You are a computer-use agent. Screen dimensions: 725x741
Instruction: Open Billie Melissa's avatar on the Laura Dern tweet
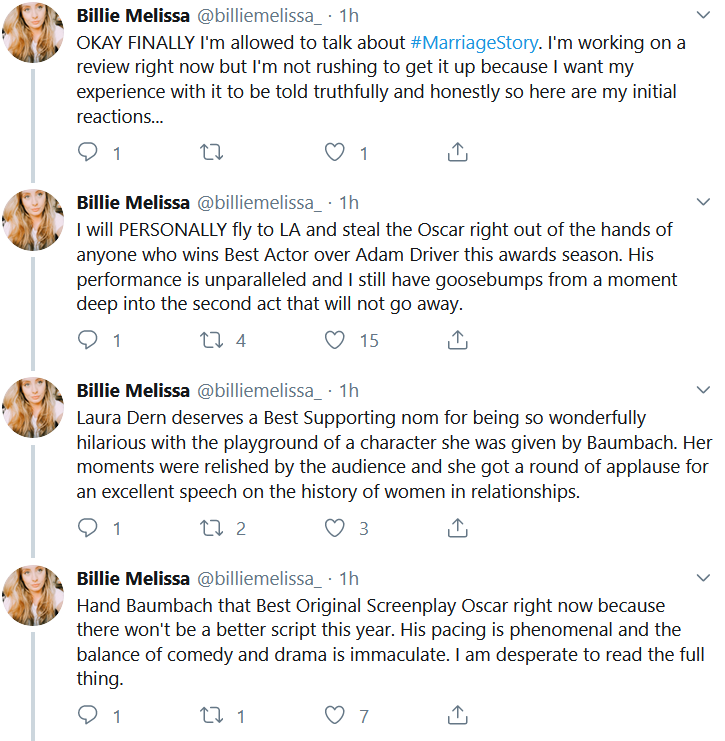pyautogui.click(x=33, y=407)
